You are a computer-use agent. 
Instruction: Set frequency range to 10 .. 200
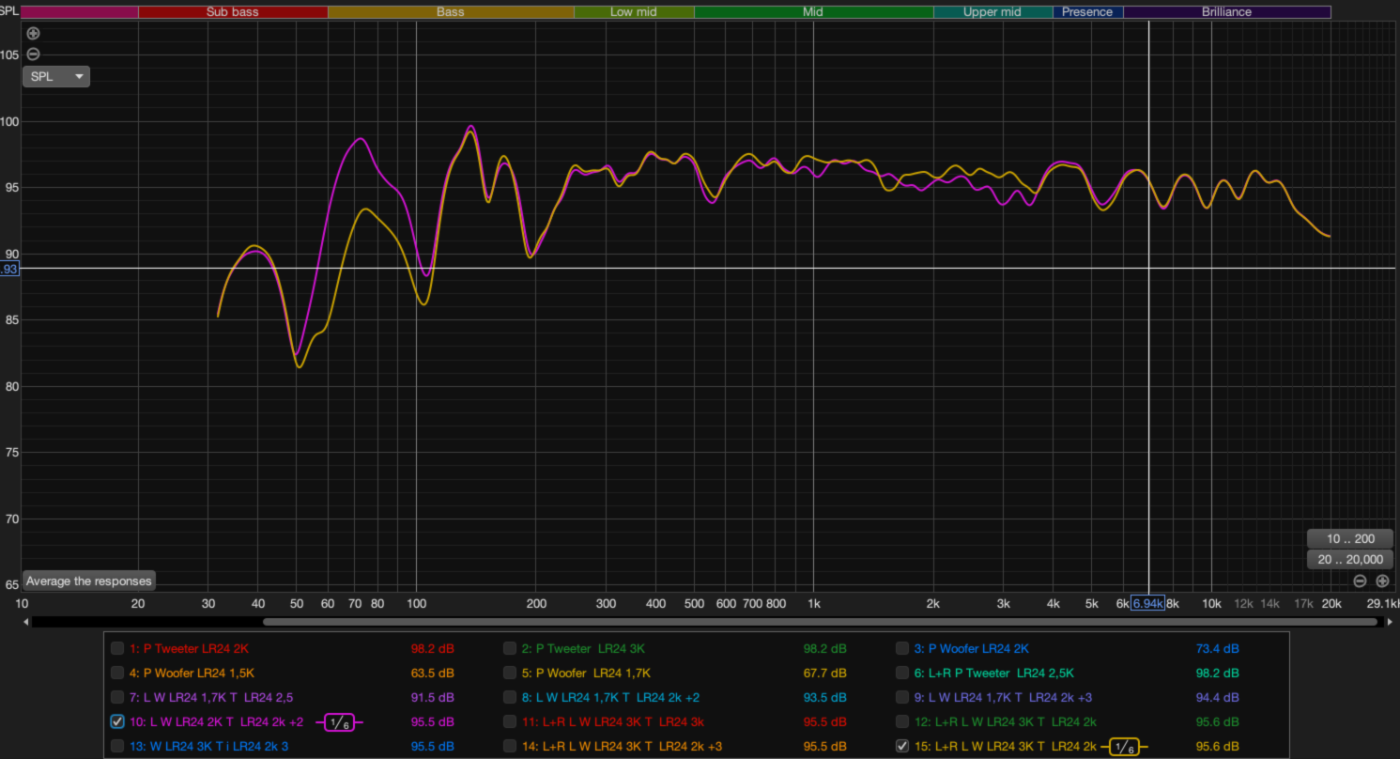(x=1350, y=539)
